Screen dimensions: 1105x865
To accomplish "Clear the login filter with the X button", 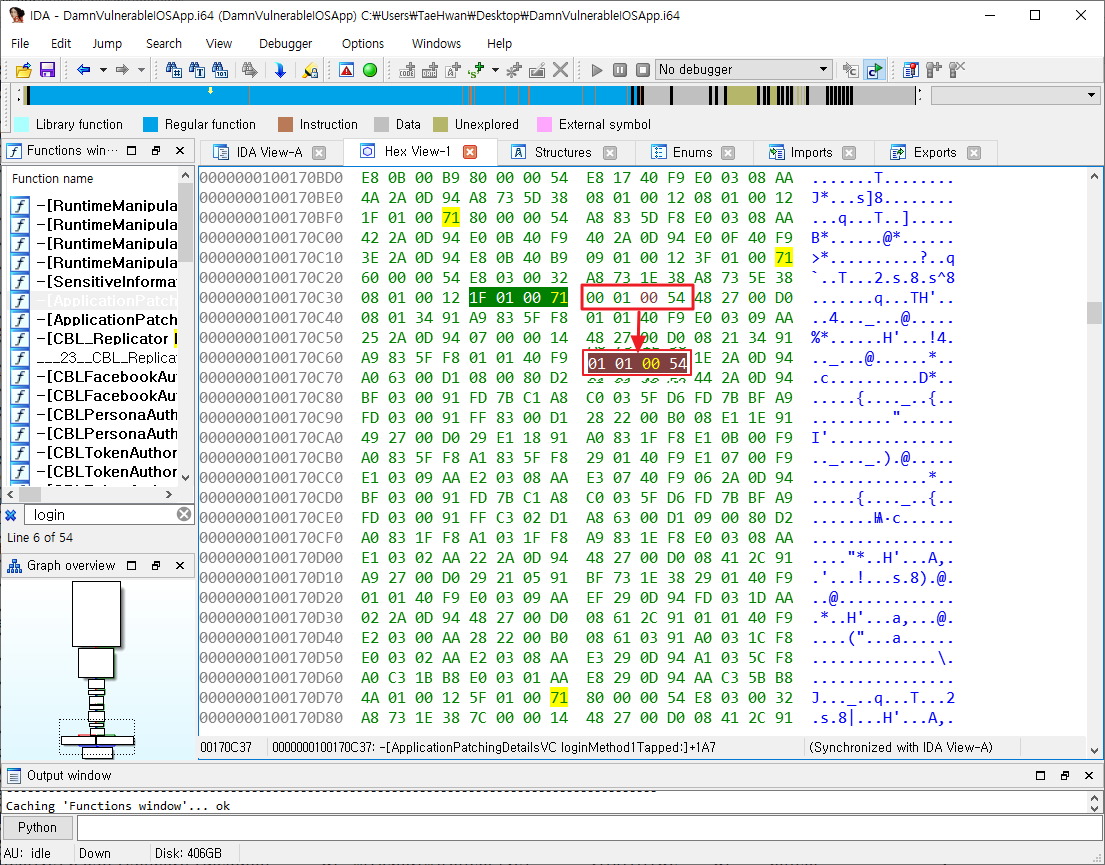I will pos(184,514).
